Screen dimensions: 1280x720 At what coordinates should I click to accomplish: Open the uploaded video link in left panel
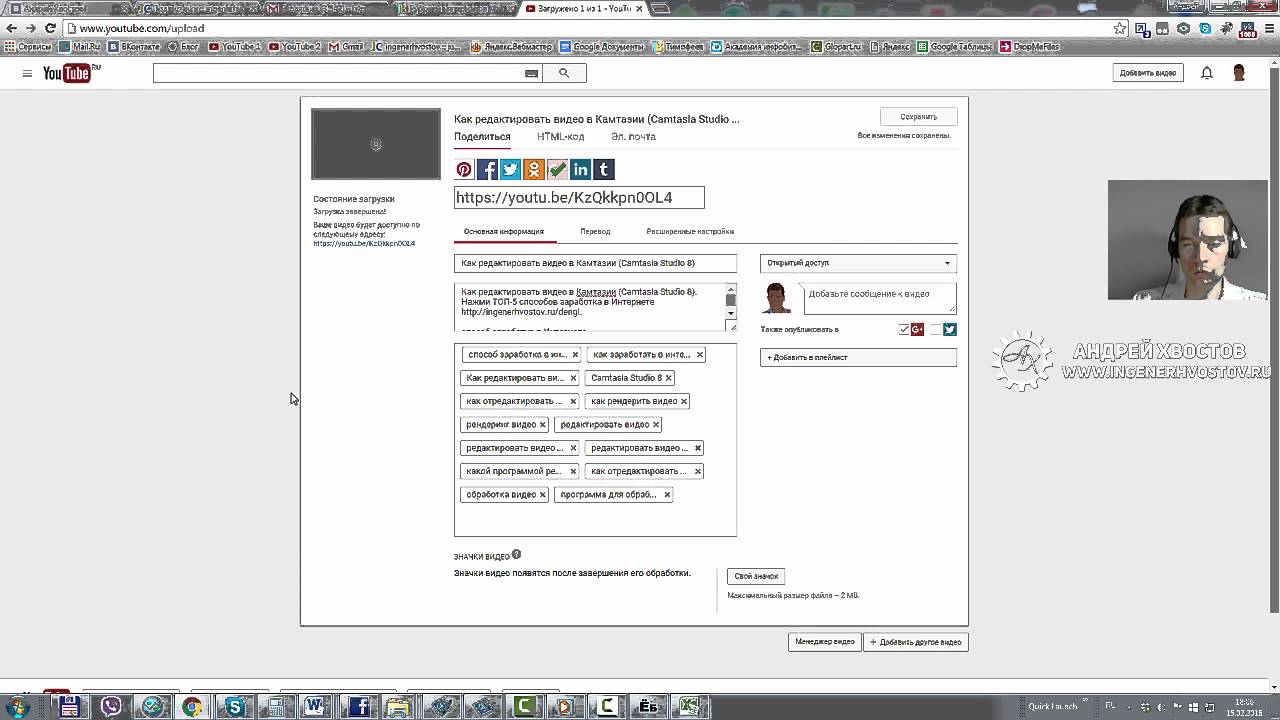click(x=364, y=244)
